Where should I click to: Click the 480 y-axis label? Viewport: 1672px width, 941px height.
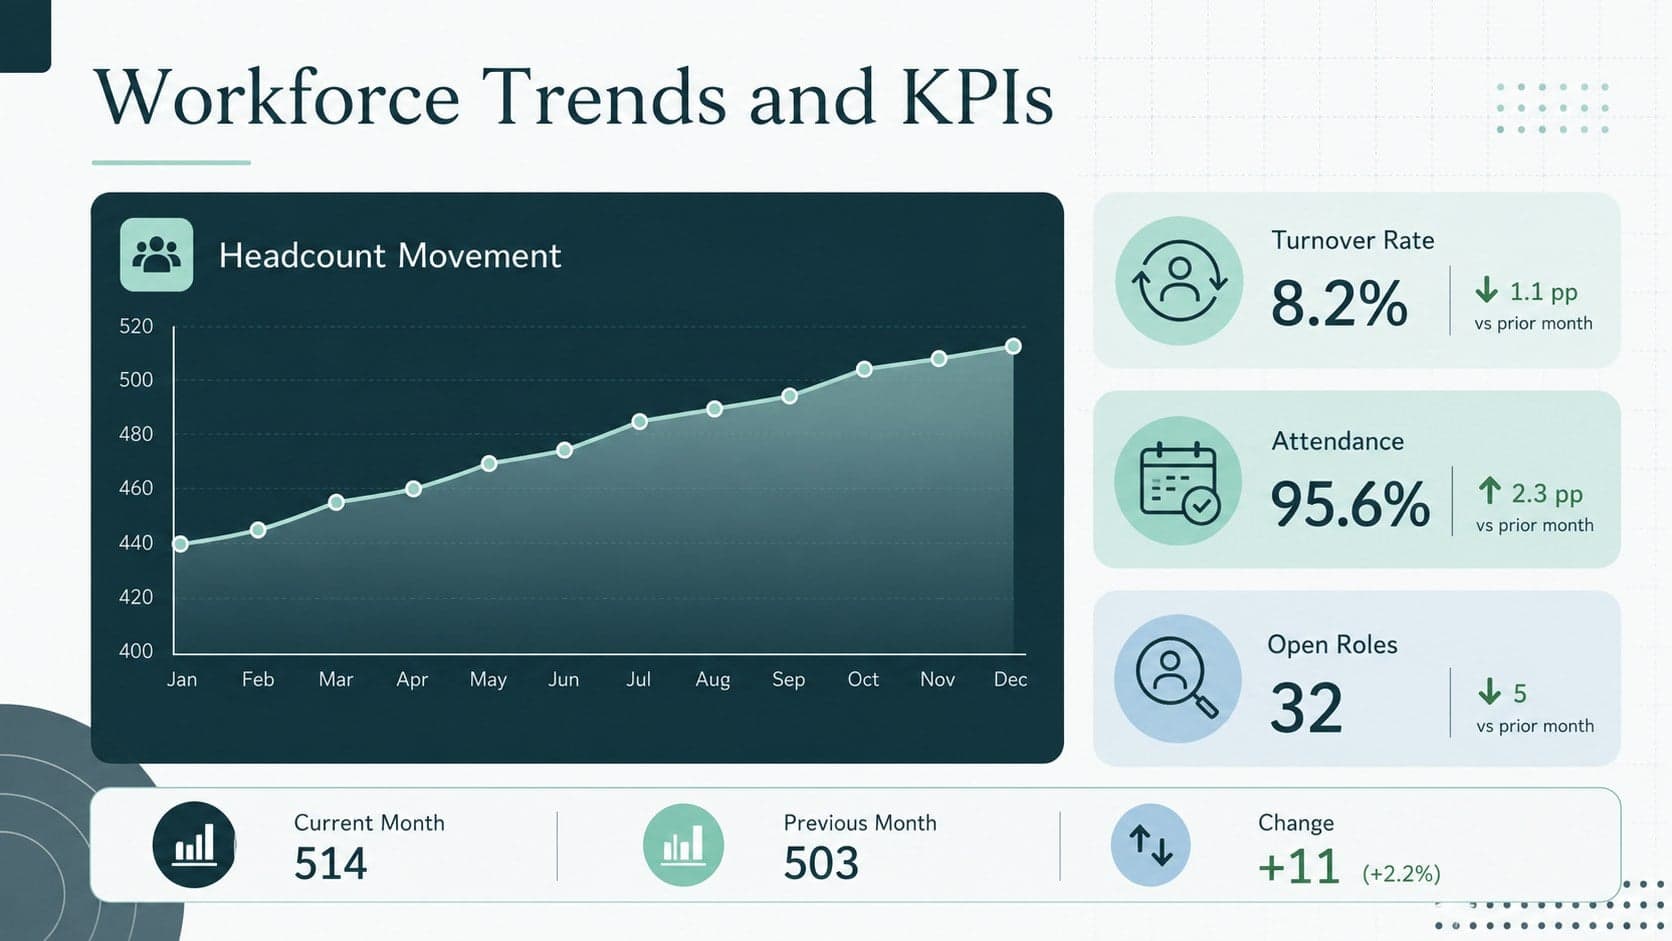coord(136,434)
